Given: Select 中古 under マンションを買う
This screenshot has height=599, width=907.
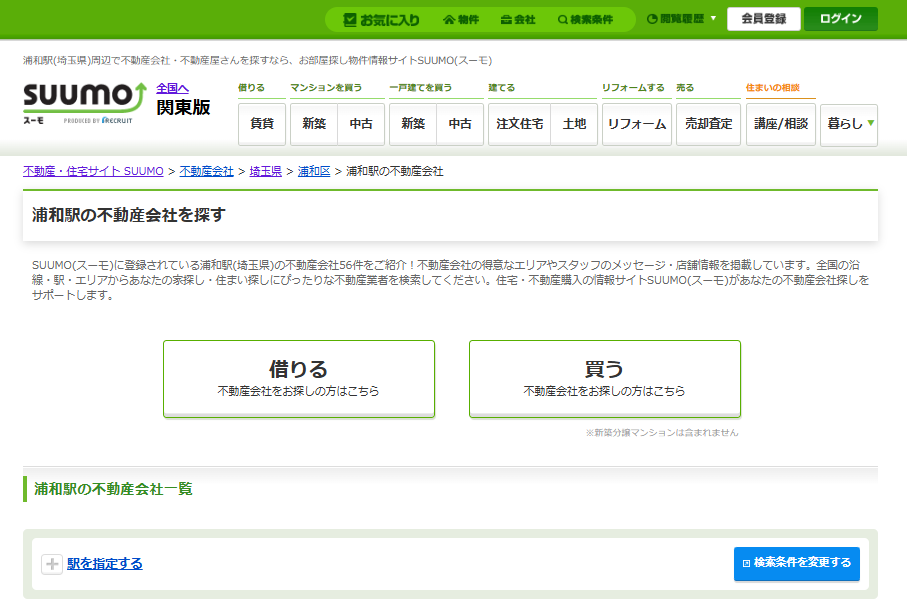Looking at the screenshot, I should [x=361, y=124].
